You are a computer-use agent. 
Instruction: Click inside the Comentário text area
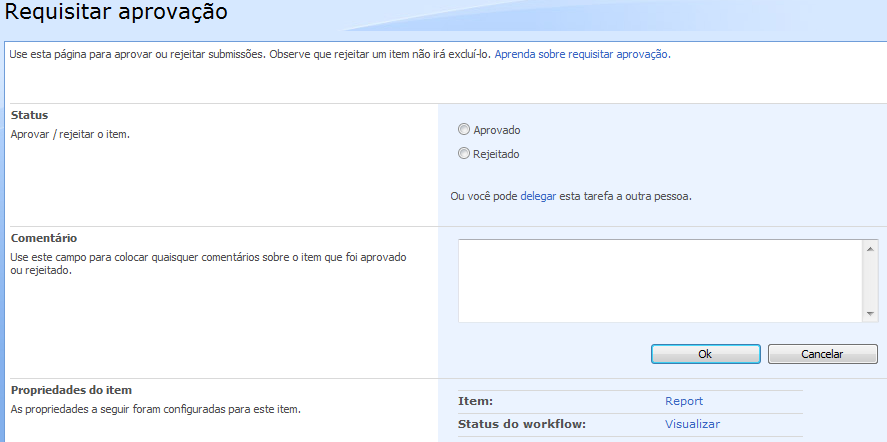pyautogui.click(x=660, y=280)
